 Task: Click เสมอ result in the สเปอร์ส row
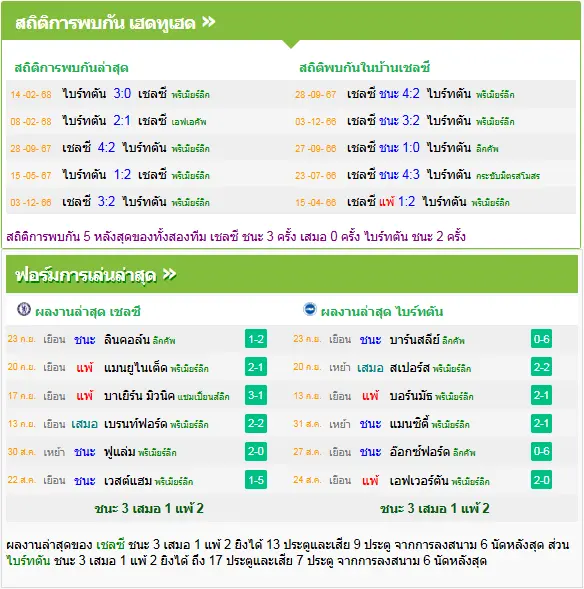370,367
